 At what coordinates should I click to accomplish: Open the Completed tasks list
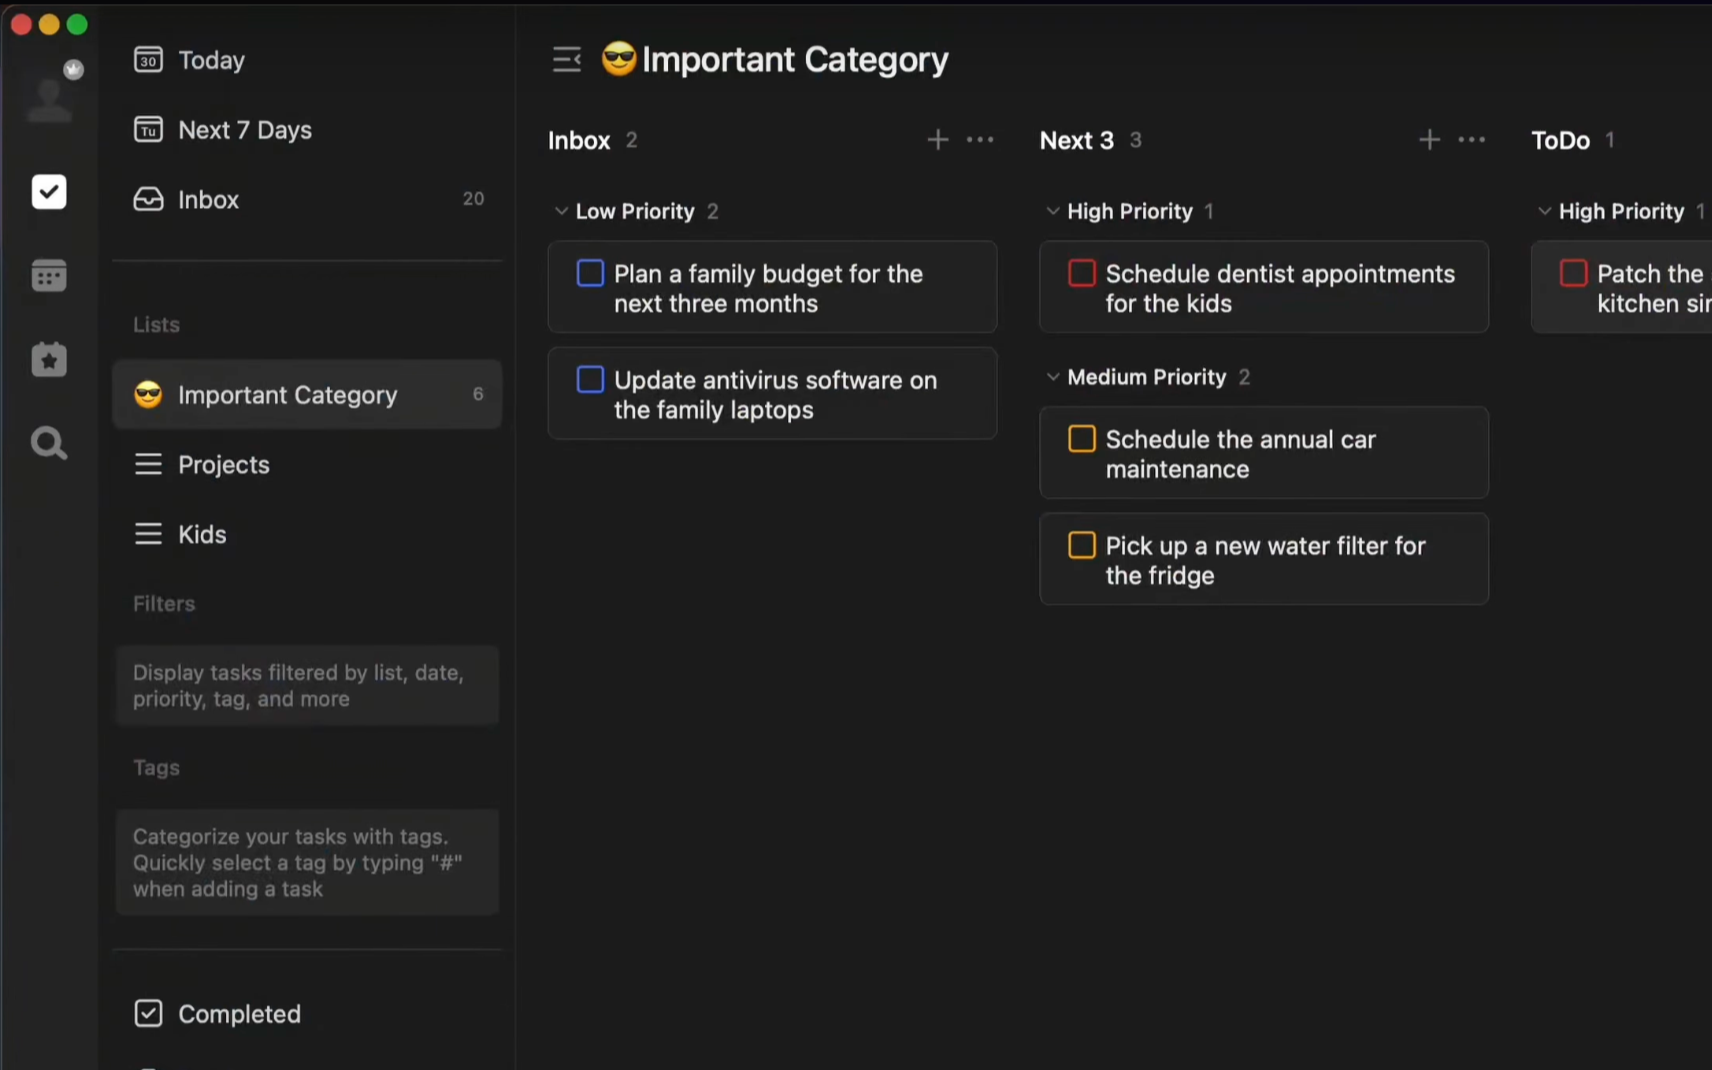[x=238, y=1014]
